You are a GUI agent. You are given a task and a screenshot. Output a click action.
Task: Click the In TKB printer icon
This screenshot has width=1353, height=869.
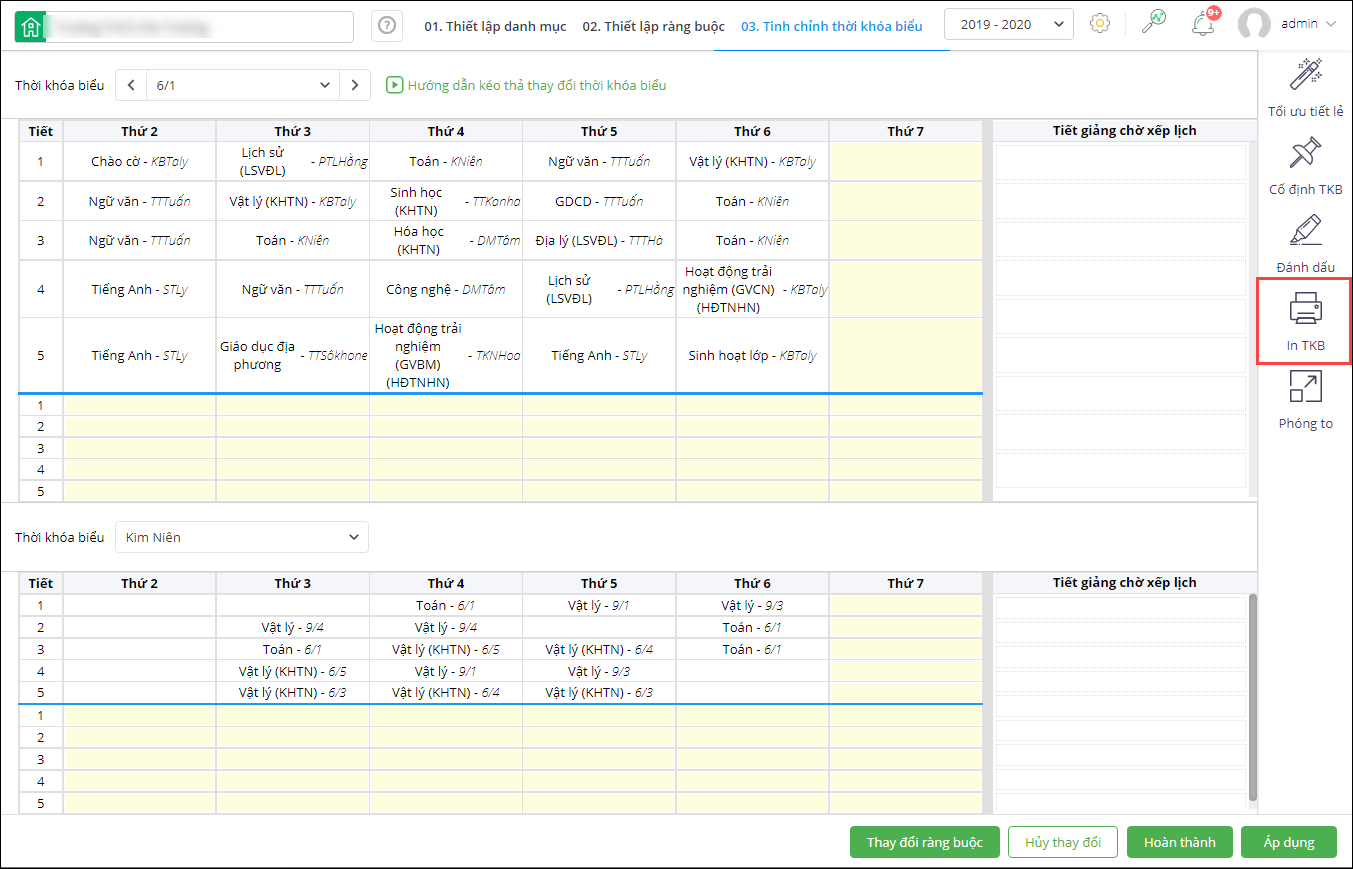1305,310
